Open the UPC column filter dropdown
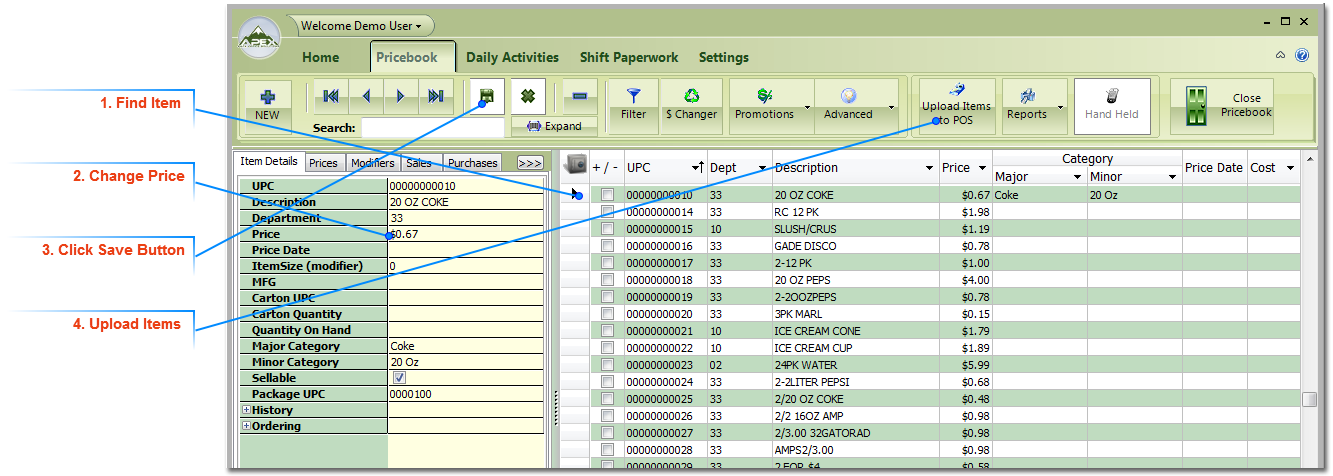 pos(696,168)
